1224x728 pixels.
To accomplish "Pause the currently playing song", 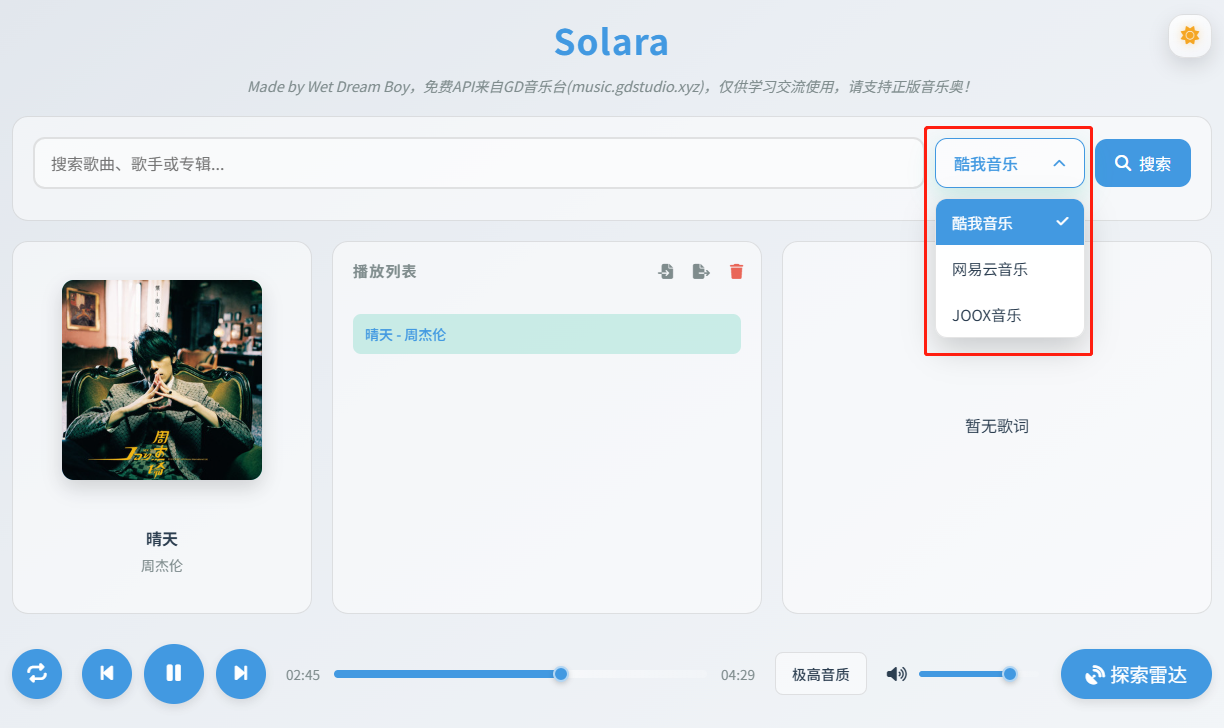I will tap(173, 673).
